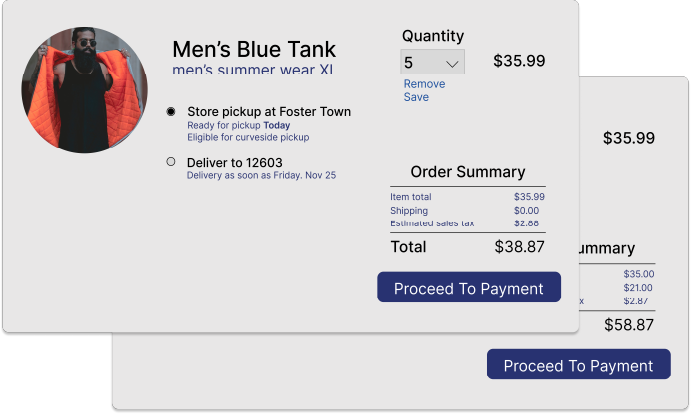
Task: Open the circular product photo thumbnail
Action: click(84, 89)
